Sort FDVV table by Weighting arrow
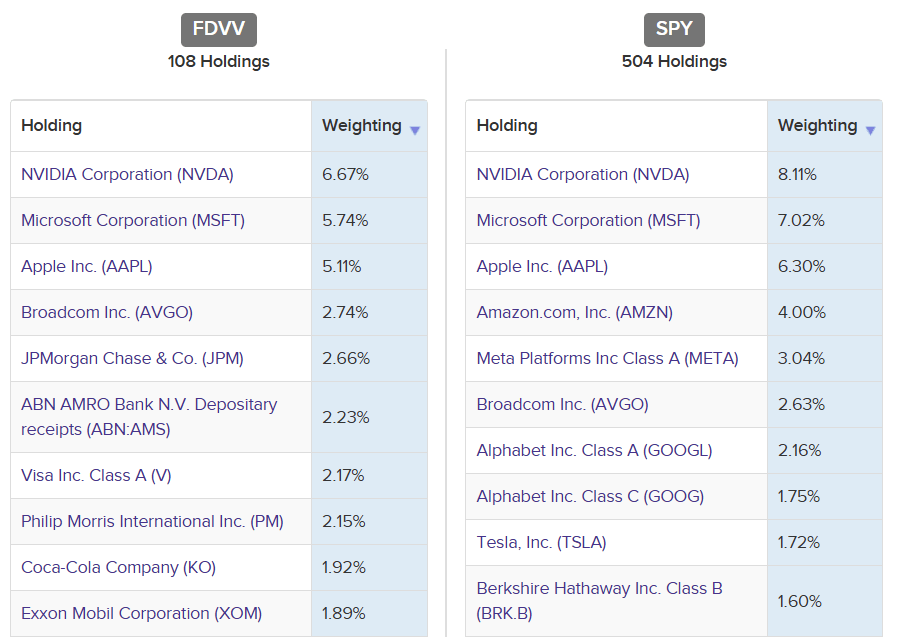This screenshot has height=637, width=897. pos(415,130)
